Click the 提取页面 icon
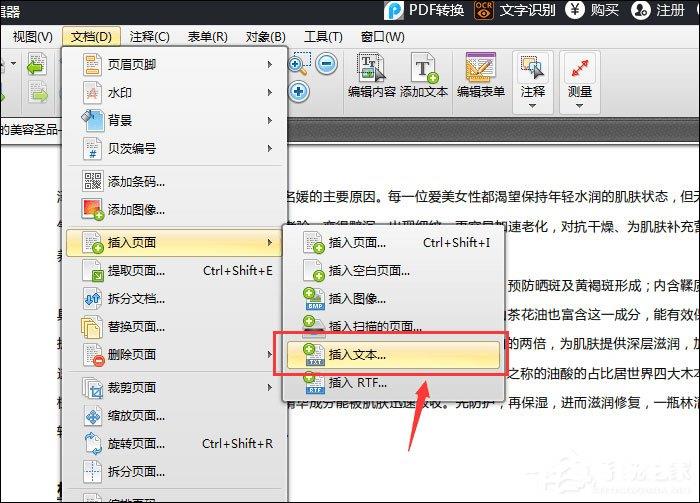The height and width of the screenshot is (503, 700). point(93,270)
